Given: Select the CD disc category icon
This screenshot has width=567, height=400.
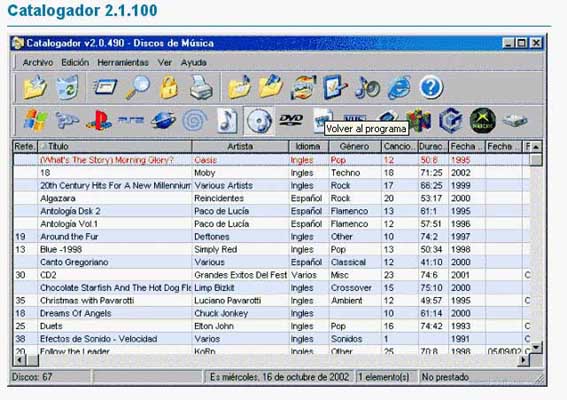Looking at the screenshot, I should pyautogui.click(x=259, y=120).
